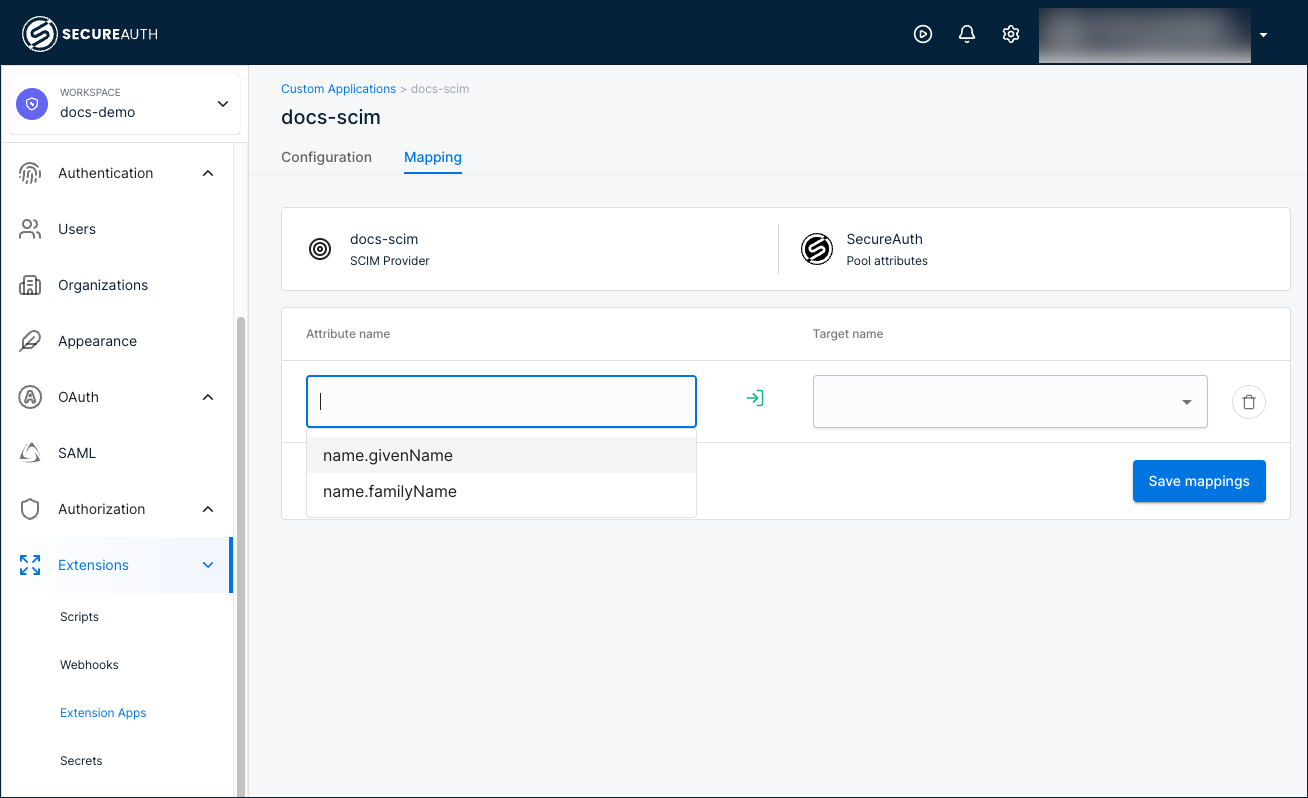Select the Mapping tab
This screenshot has height=798, width=1308.
433,157
